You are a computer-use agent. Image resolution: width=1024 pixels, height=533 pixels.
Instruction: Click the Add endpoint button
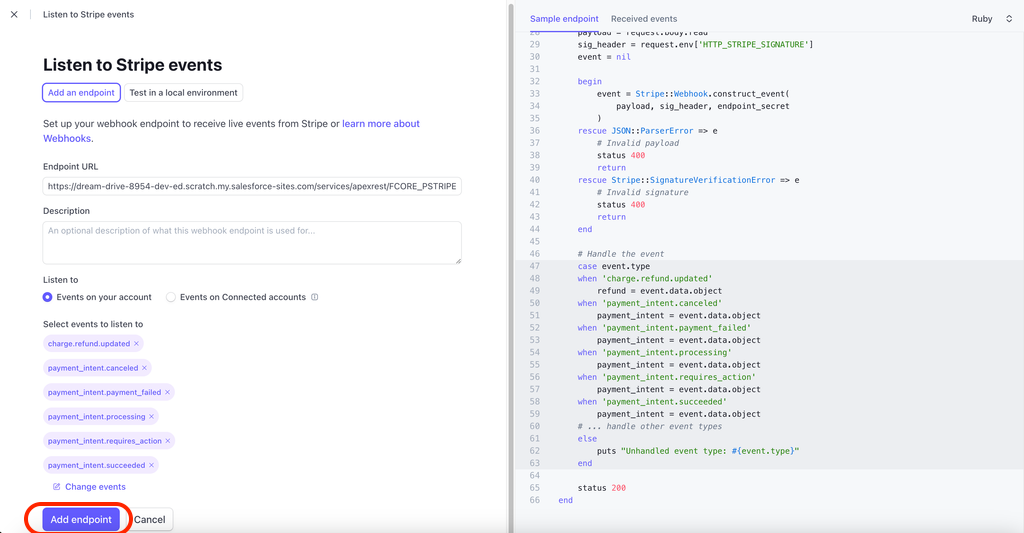point(81,519)
